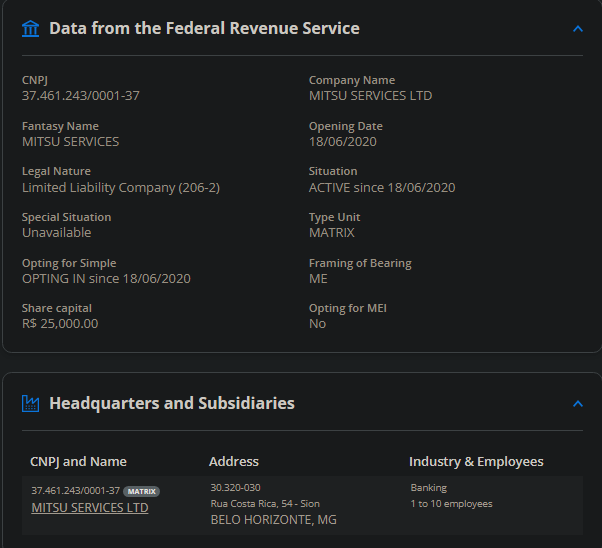Image resolution: width=602 pixels, height=548 pixels.
Task: Click the Headquarters and Subsidiaries heading text
Action: tap(172, 403)
